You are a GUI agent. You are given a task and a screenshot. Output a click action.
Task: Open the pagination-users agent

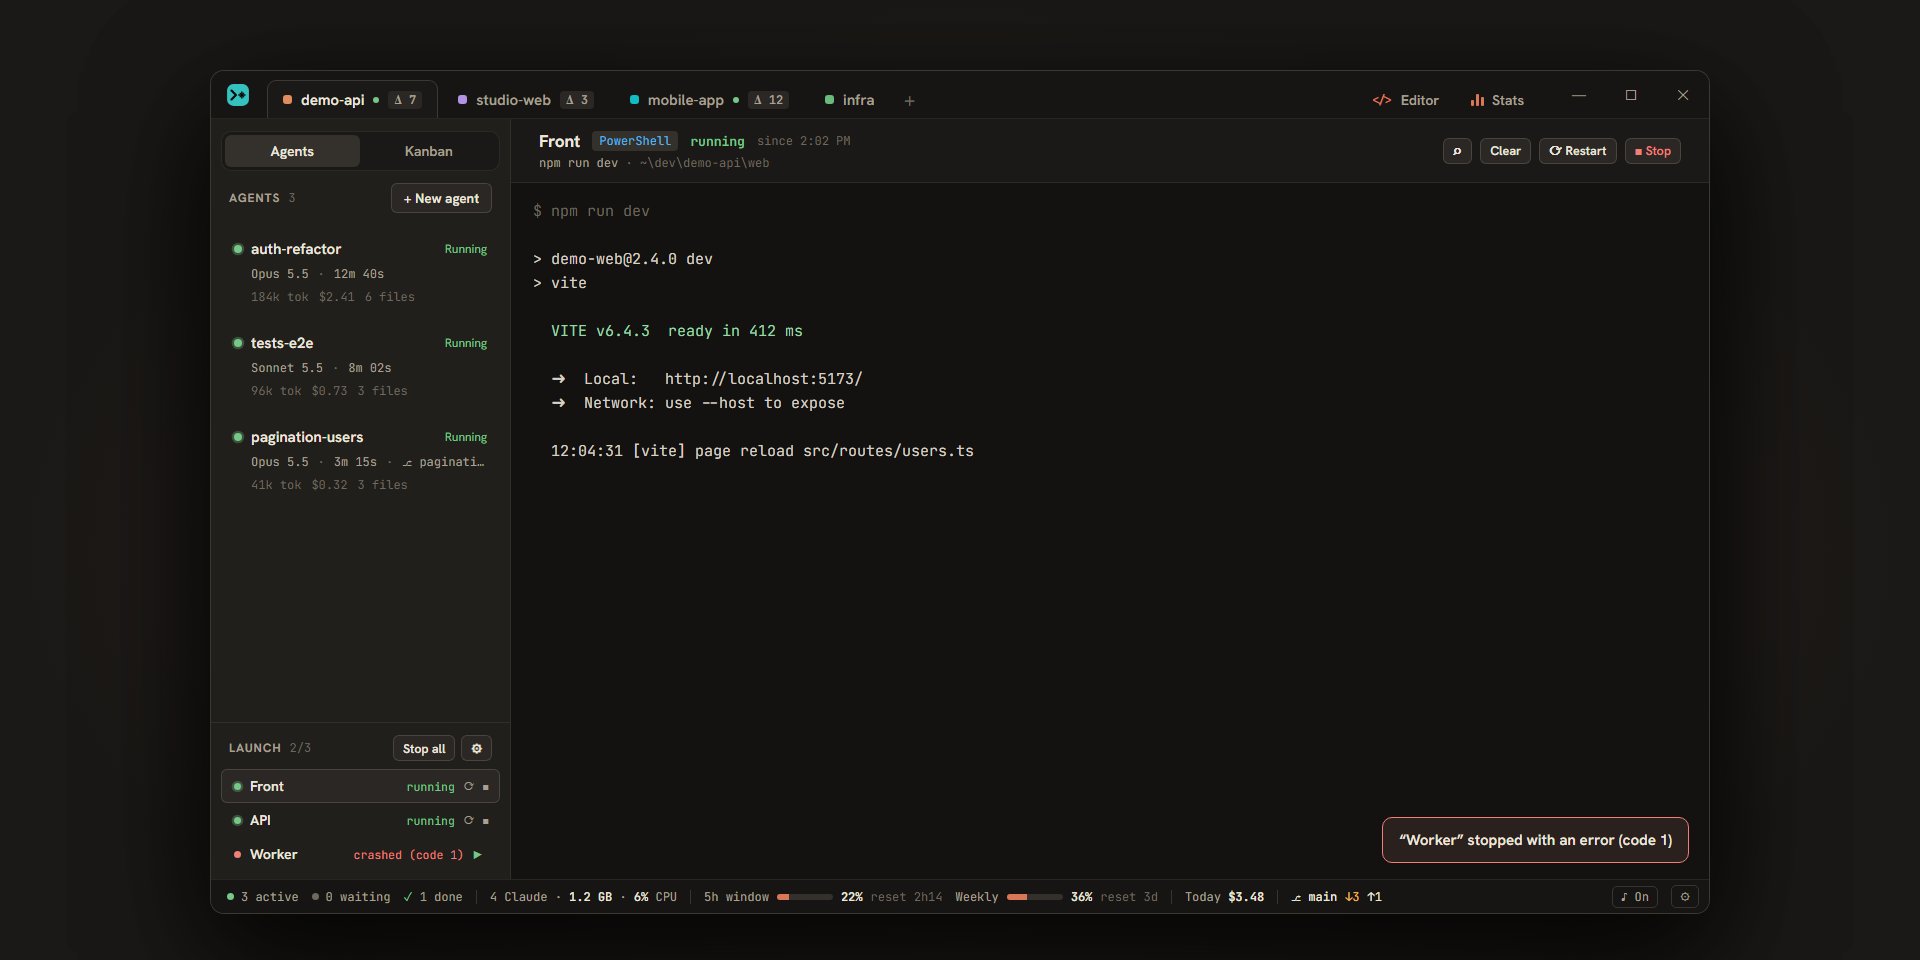360,460
